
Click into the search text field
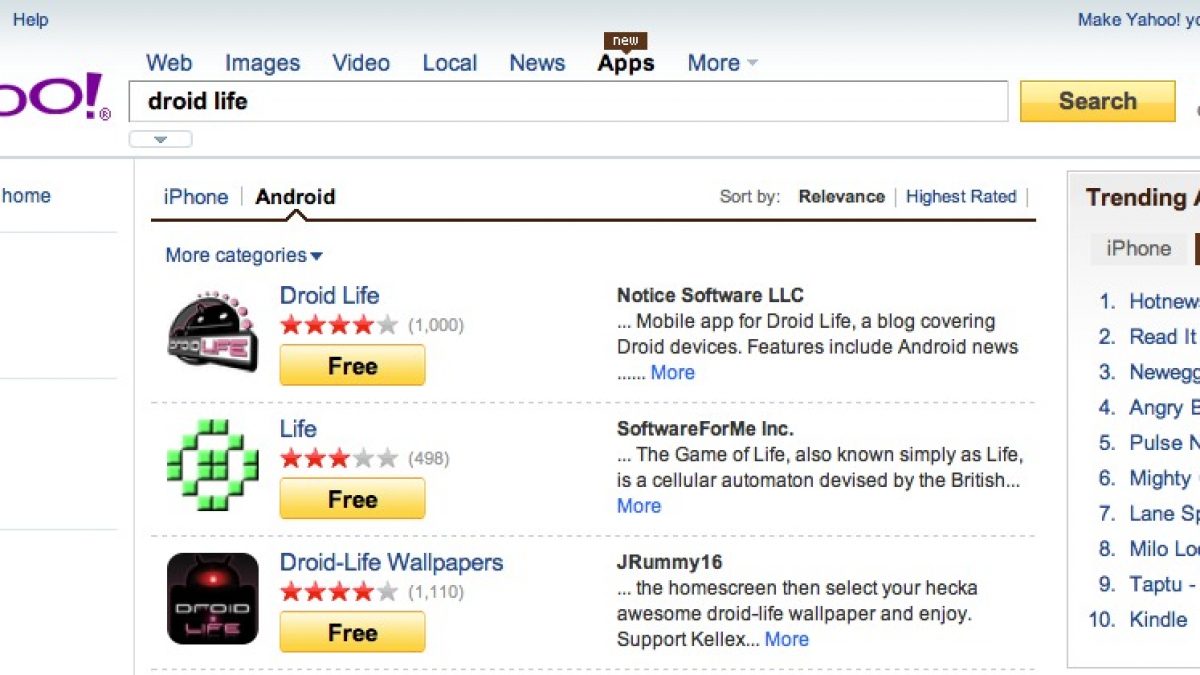click(568, 101)
